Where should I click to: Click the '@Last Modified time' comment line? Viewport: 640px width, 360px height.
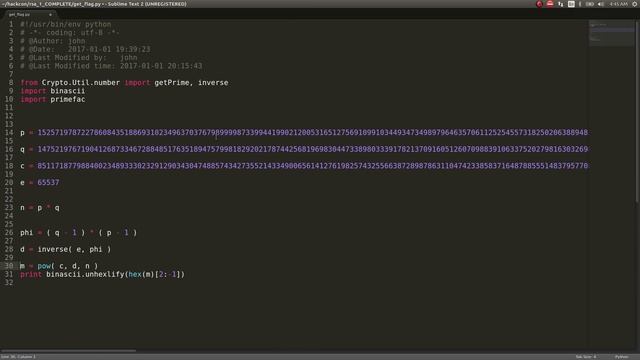[111, 66]
